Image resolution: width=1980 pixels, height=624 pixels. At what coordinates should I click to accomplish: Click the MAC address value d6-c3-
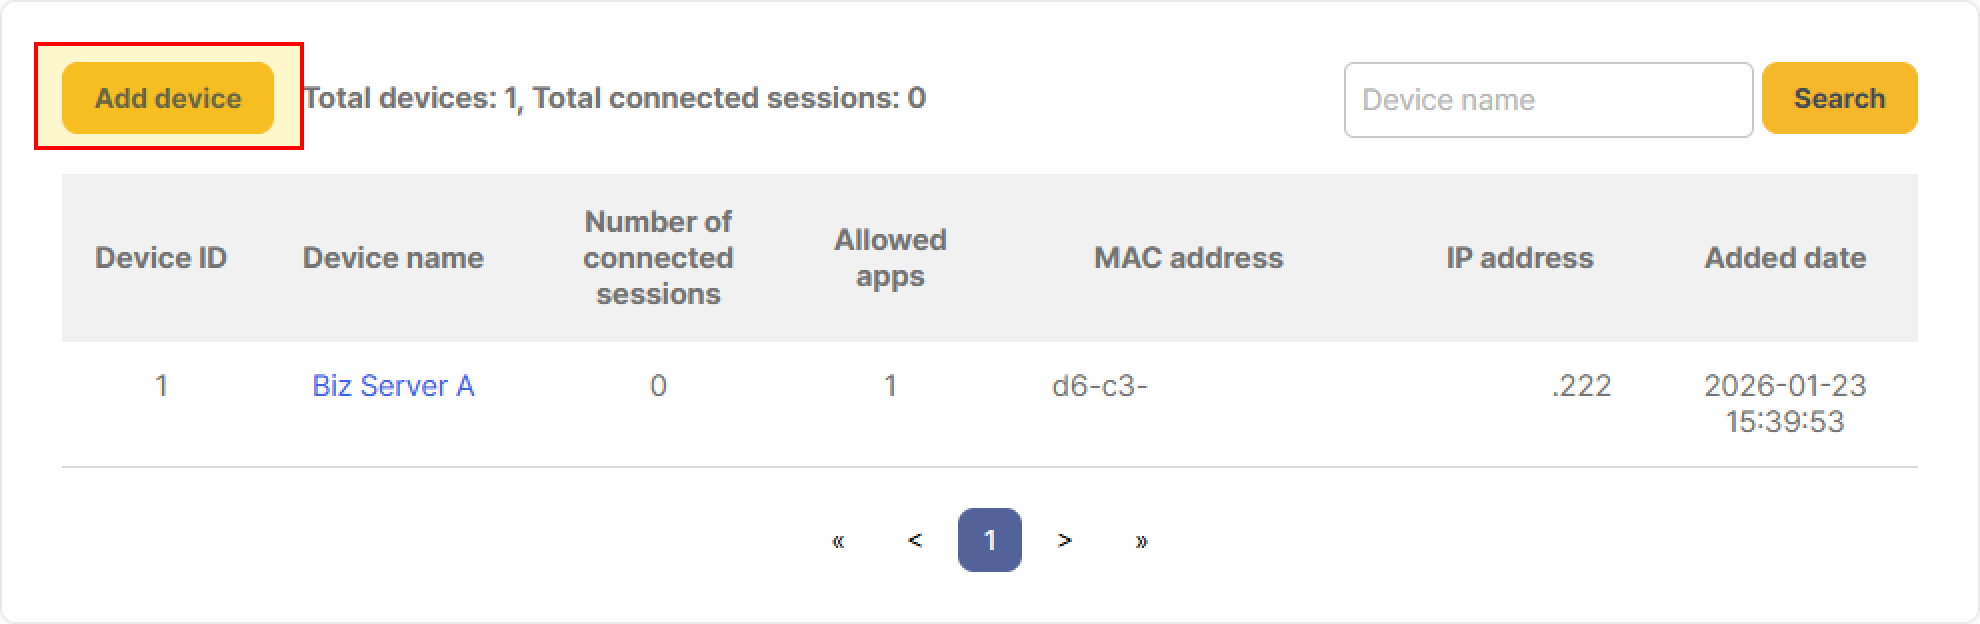[x=1100, y=386]
